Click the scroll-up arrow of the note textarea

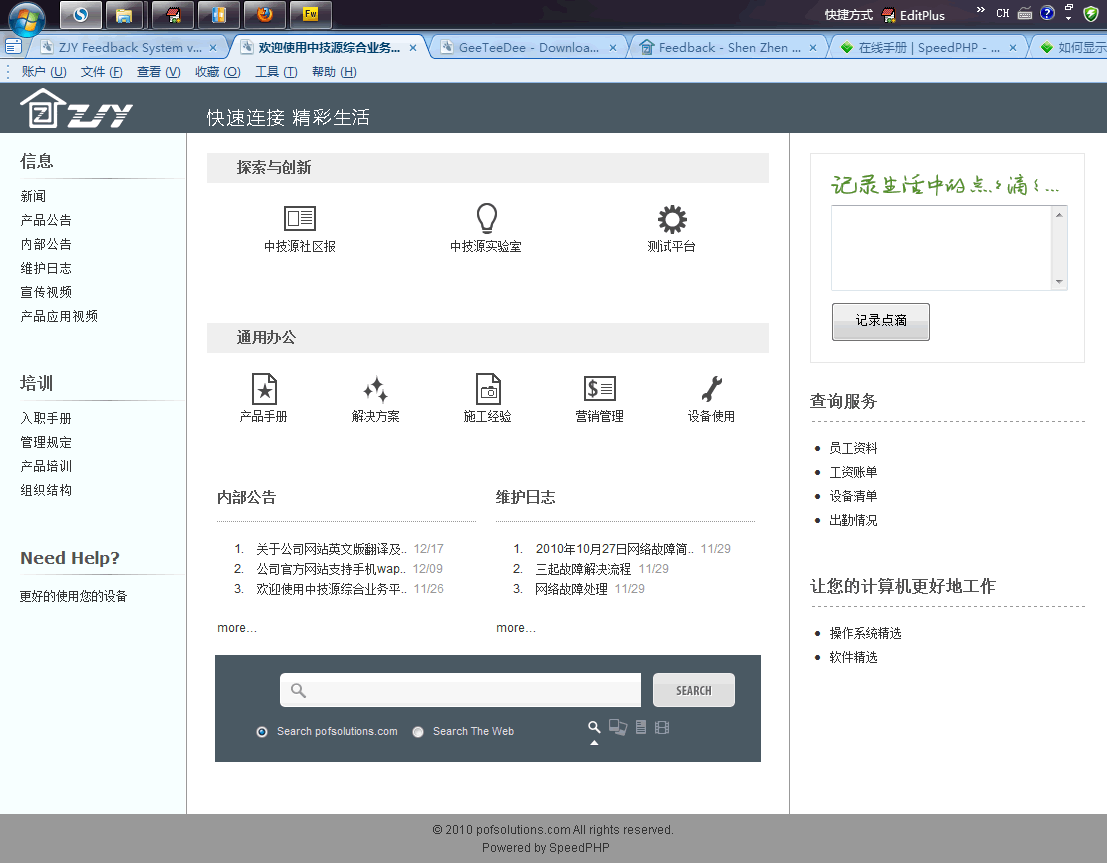(1059, 215)
